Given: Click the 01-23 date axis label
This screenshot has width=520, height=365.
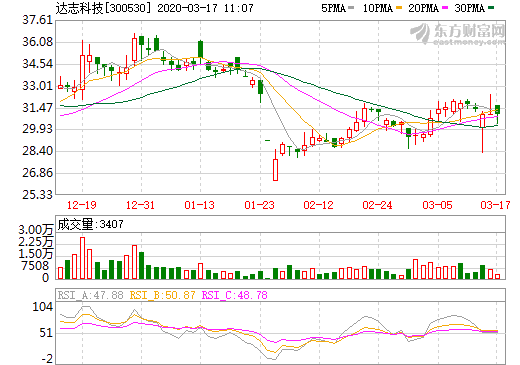Looking at the screenshot, I should click(259, 205).
